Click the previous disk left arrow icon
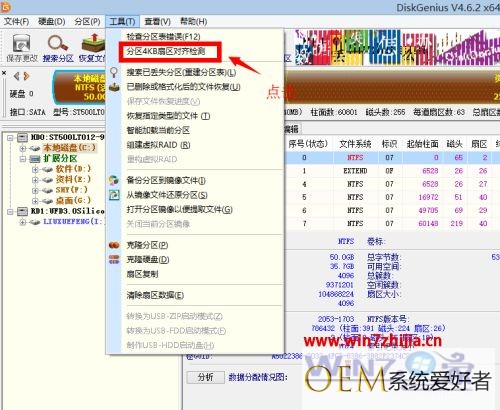 16,76
